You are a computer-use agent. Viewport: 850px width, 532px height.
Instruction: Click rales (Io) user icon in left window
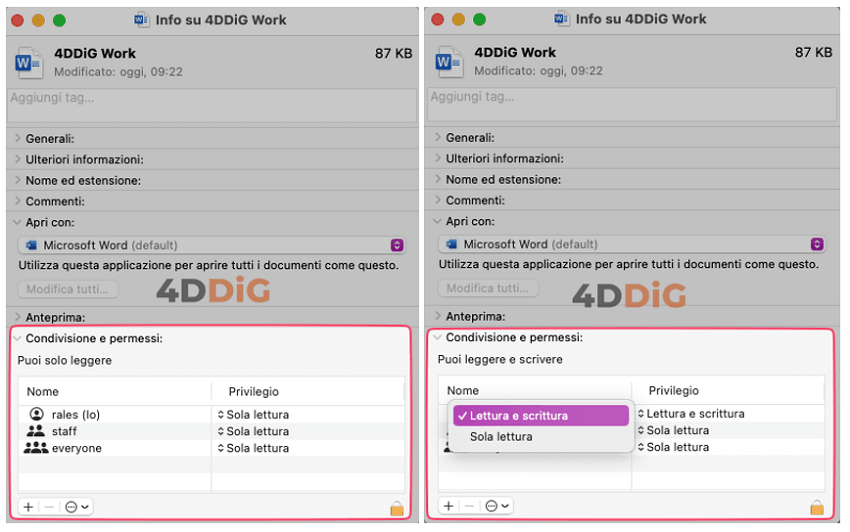[36, 414]
